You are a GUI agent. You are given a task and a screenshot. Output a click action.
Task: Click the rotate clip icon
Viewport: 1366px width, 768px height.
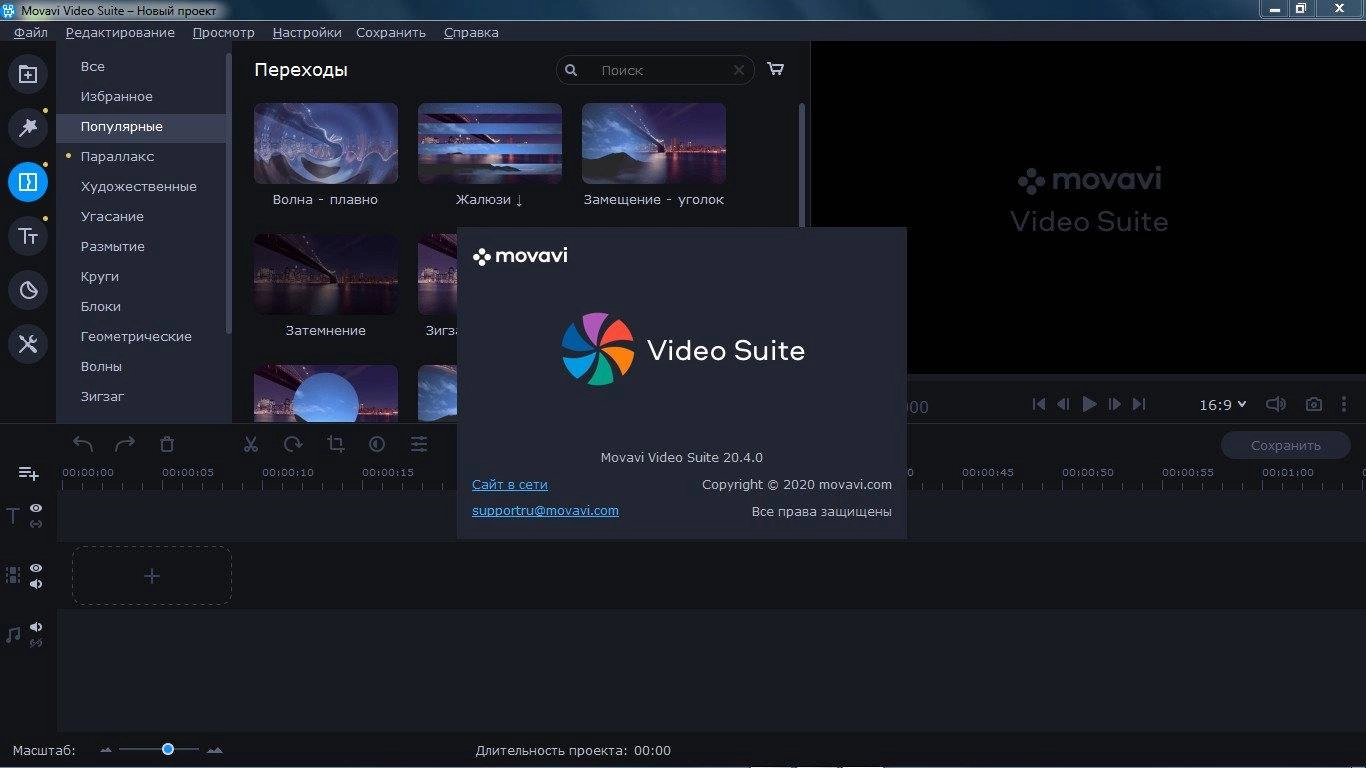(293, 444)
